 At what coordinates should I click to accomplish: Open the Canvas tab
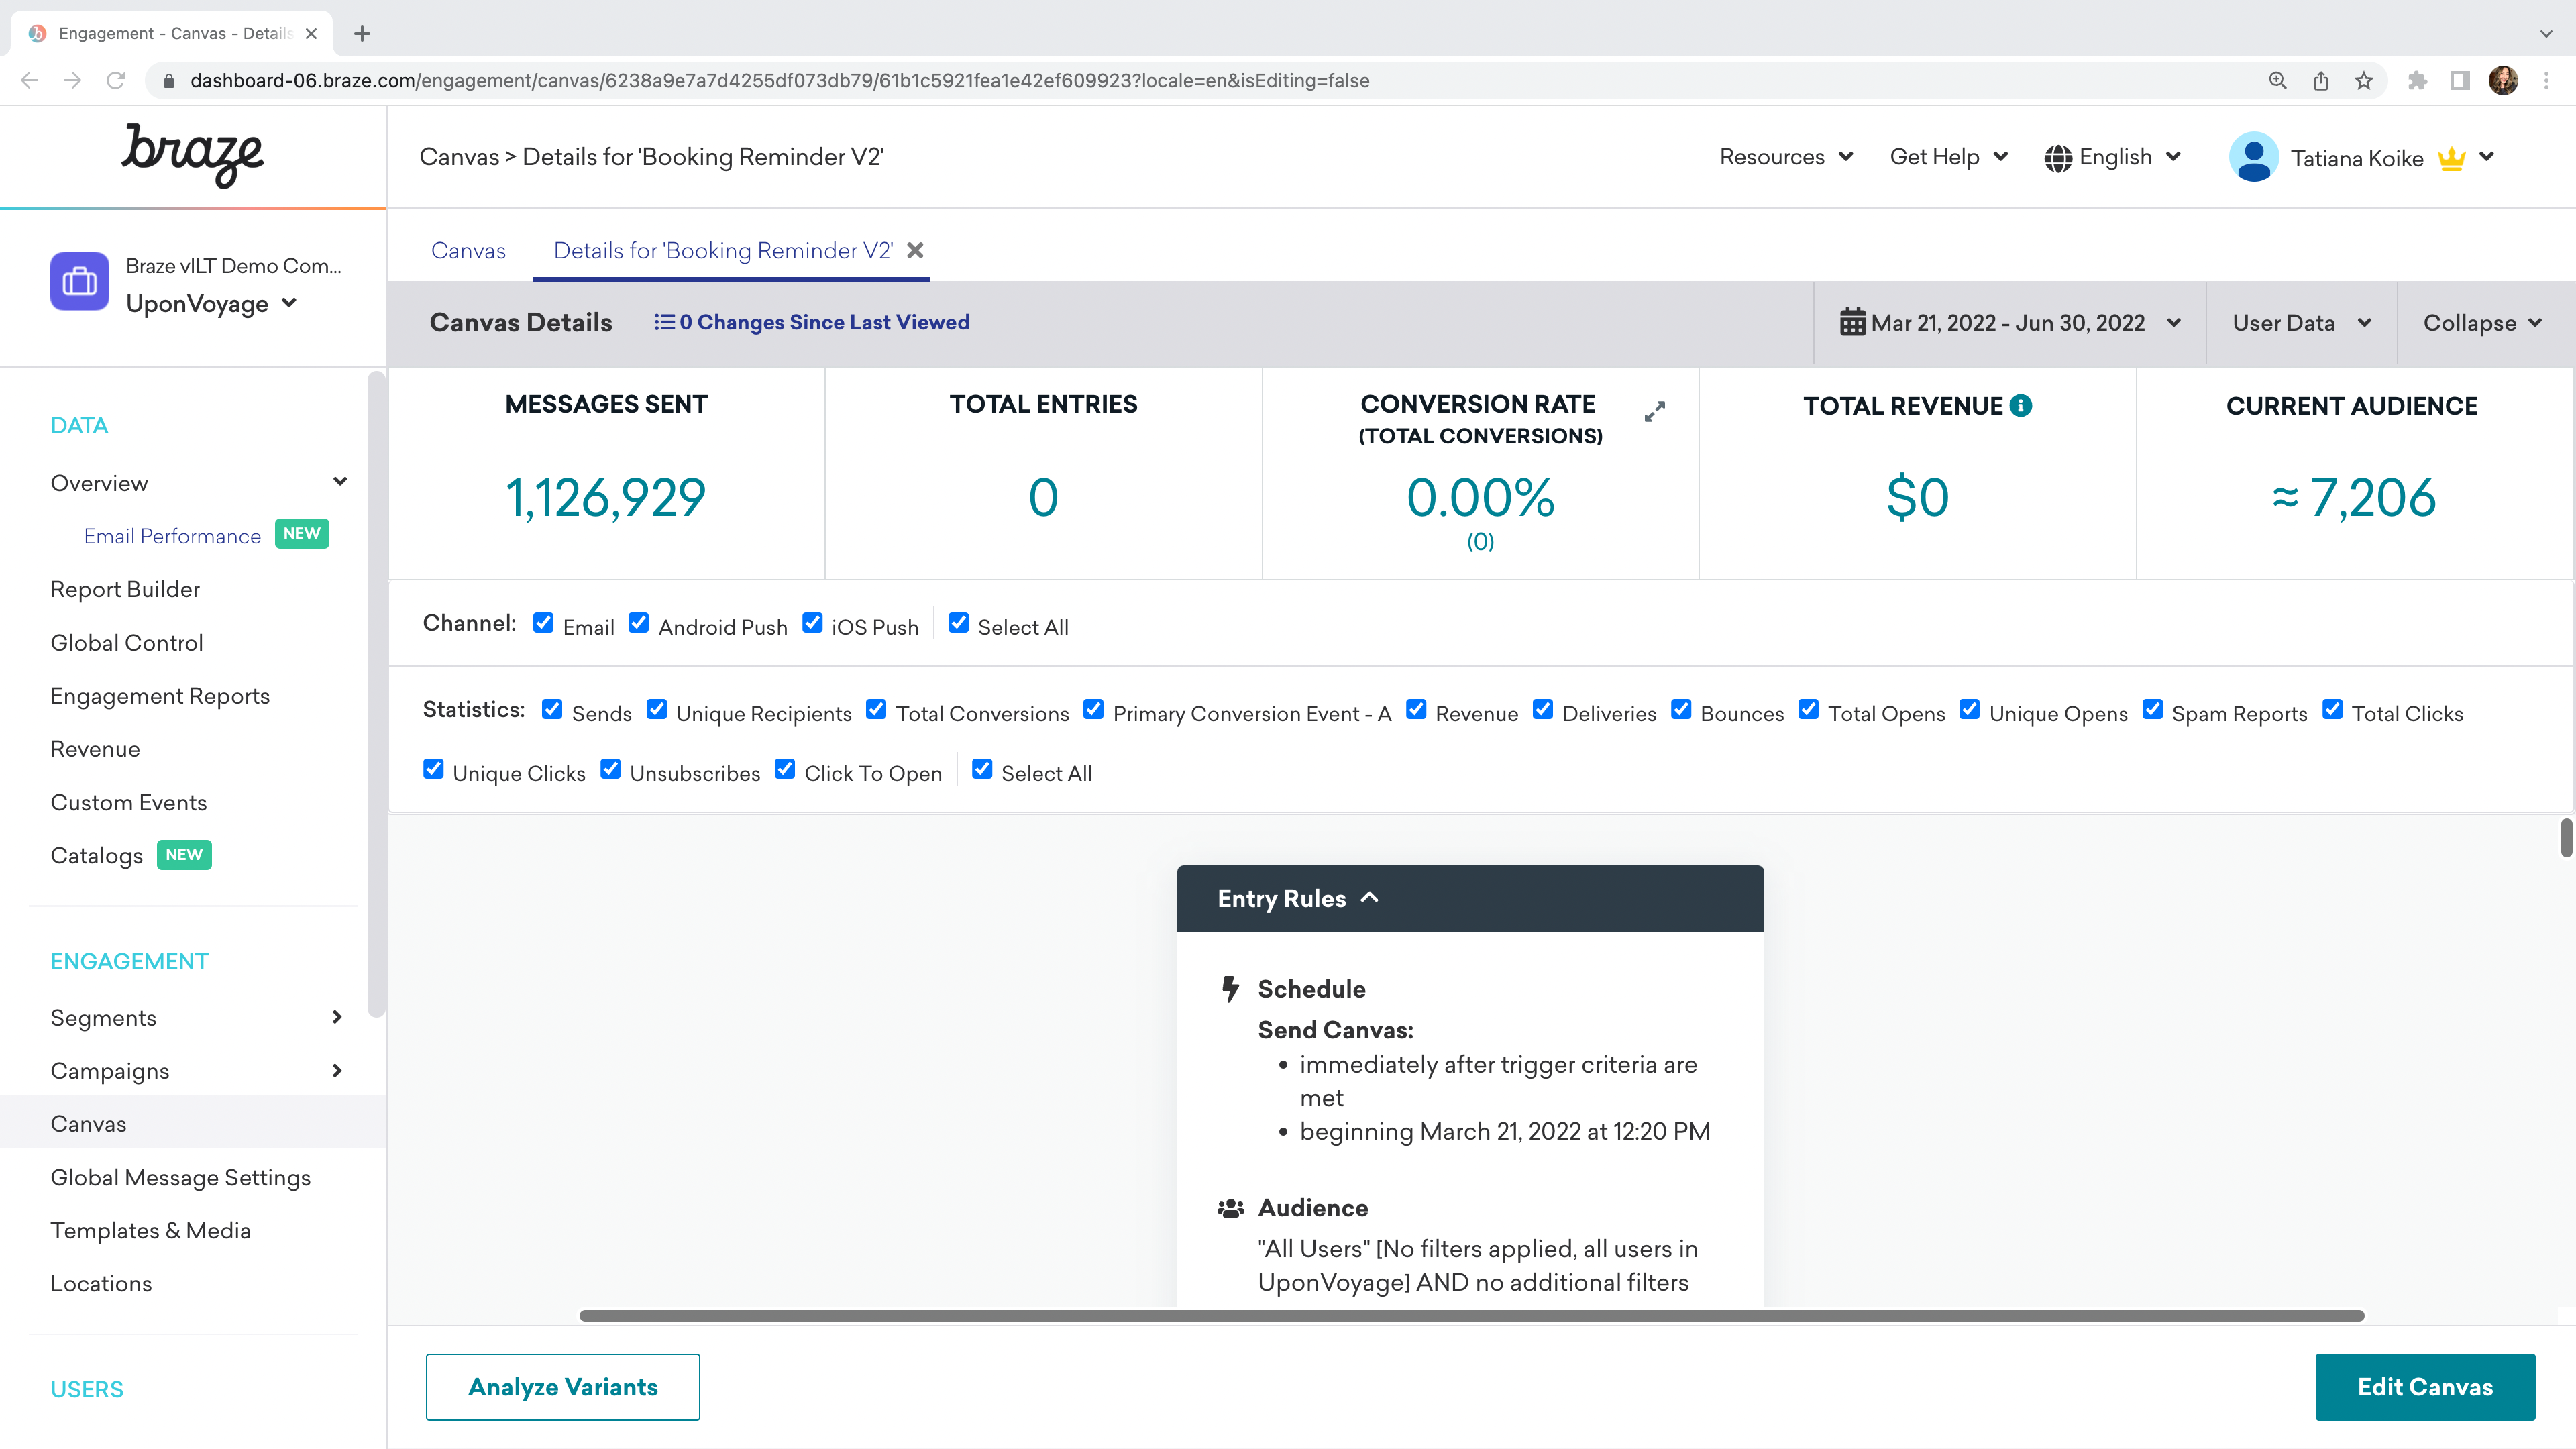467,250
